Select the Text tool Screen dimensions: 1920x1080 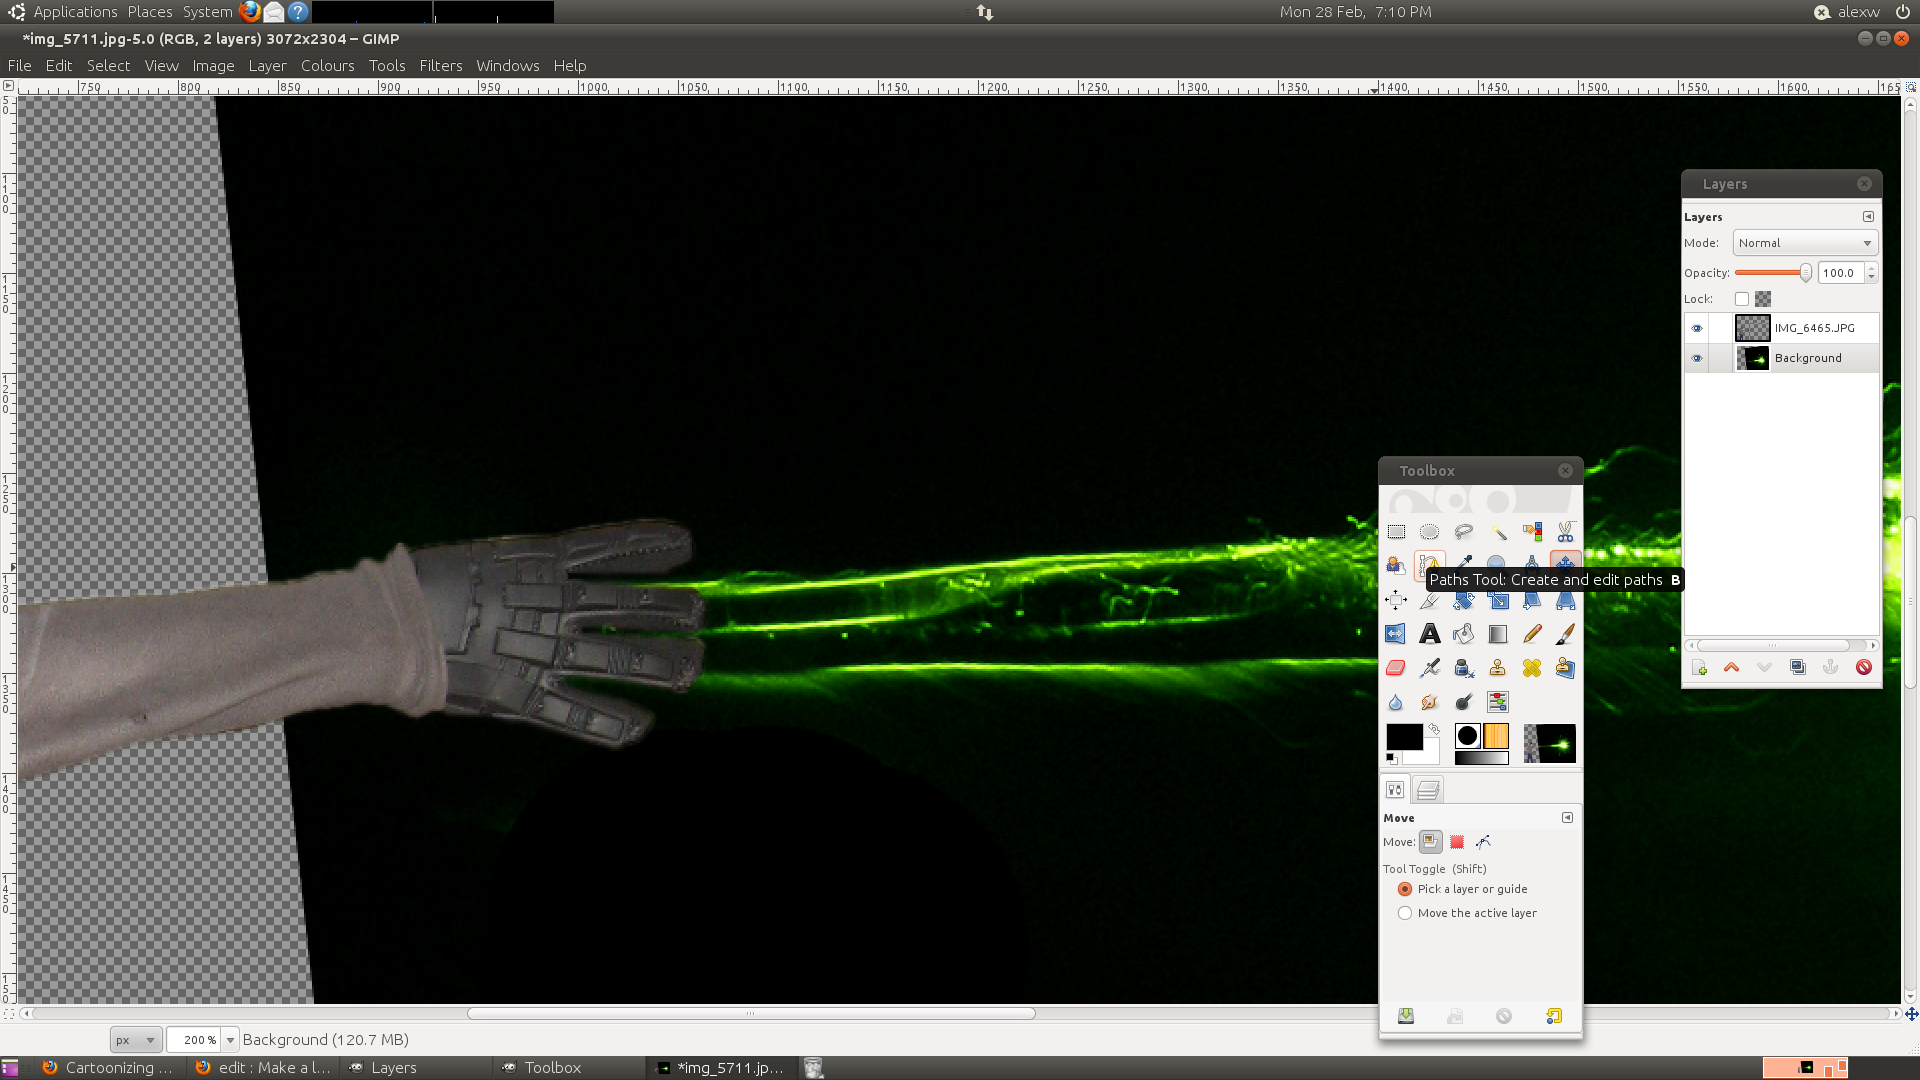(1430, 634)
